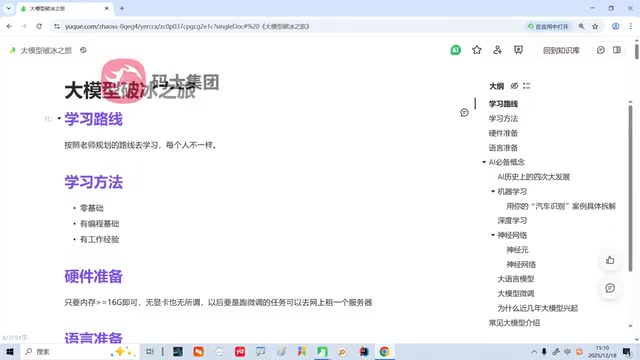Star this document with the favorite icon

tap(477, 50)
